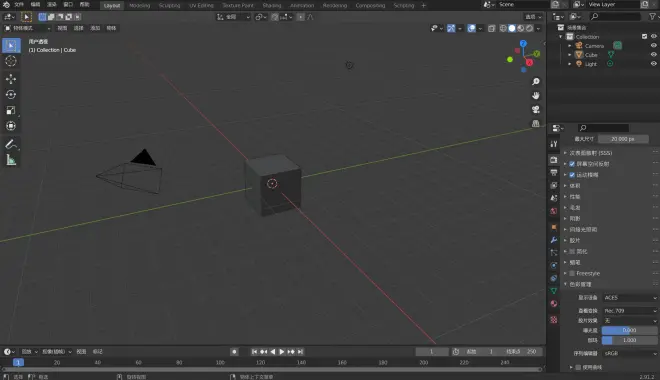Click the current frame number field
Screen dimensions: 660x380
click(x=431, y=351)
